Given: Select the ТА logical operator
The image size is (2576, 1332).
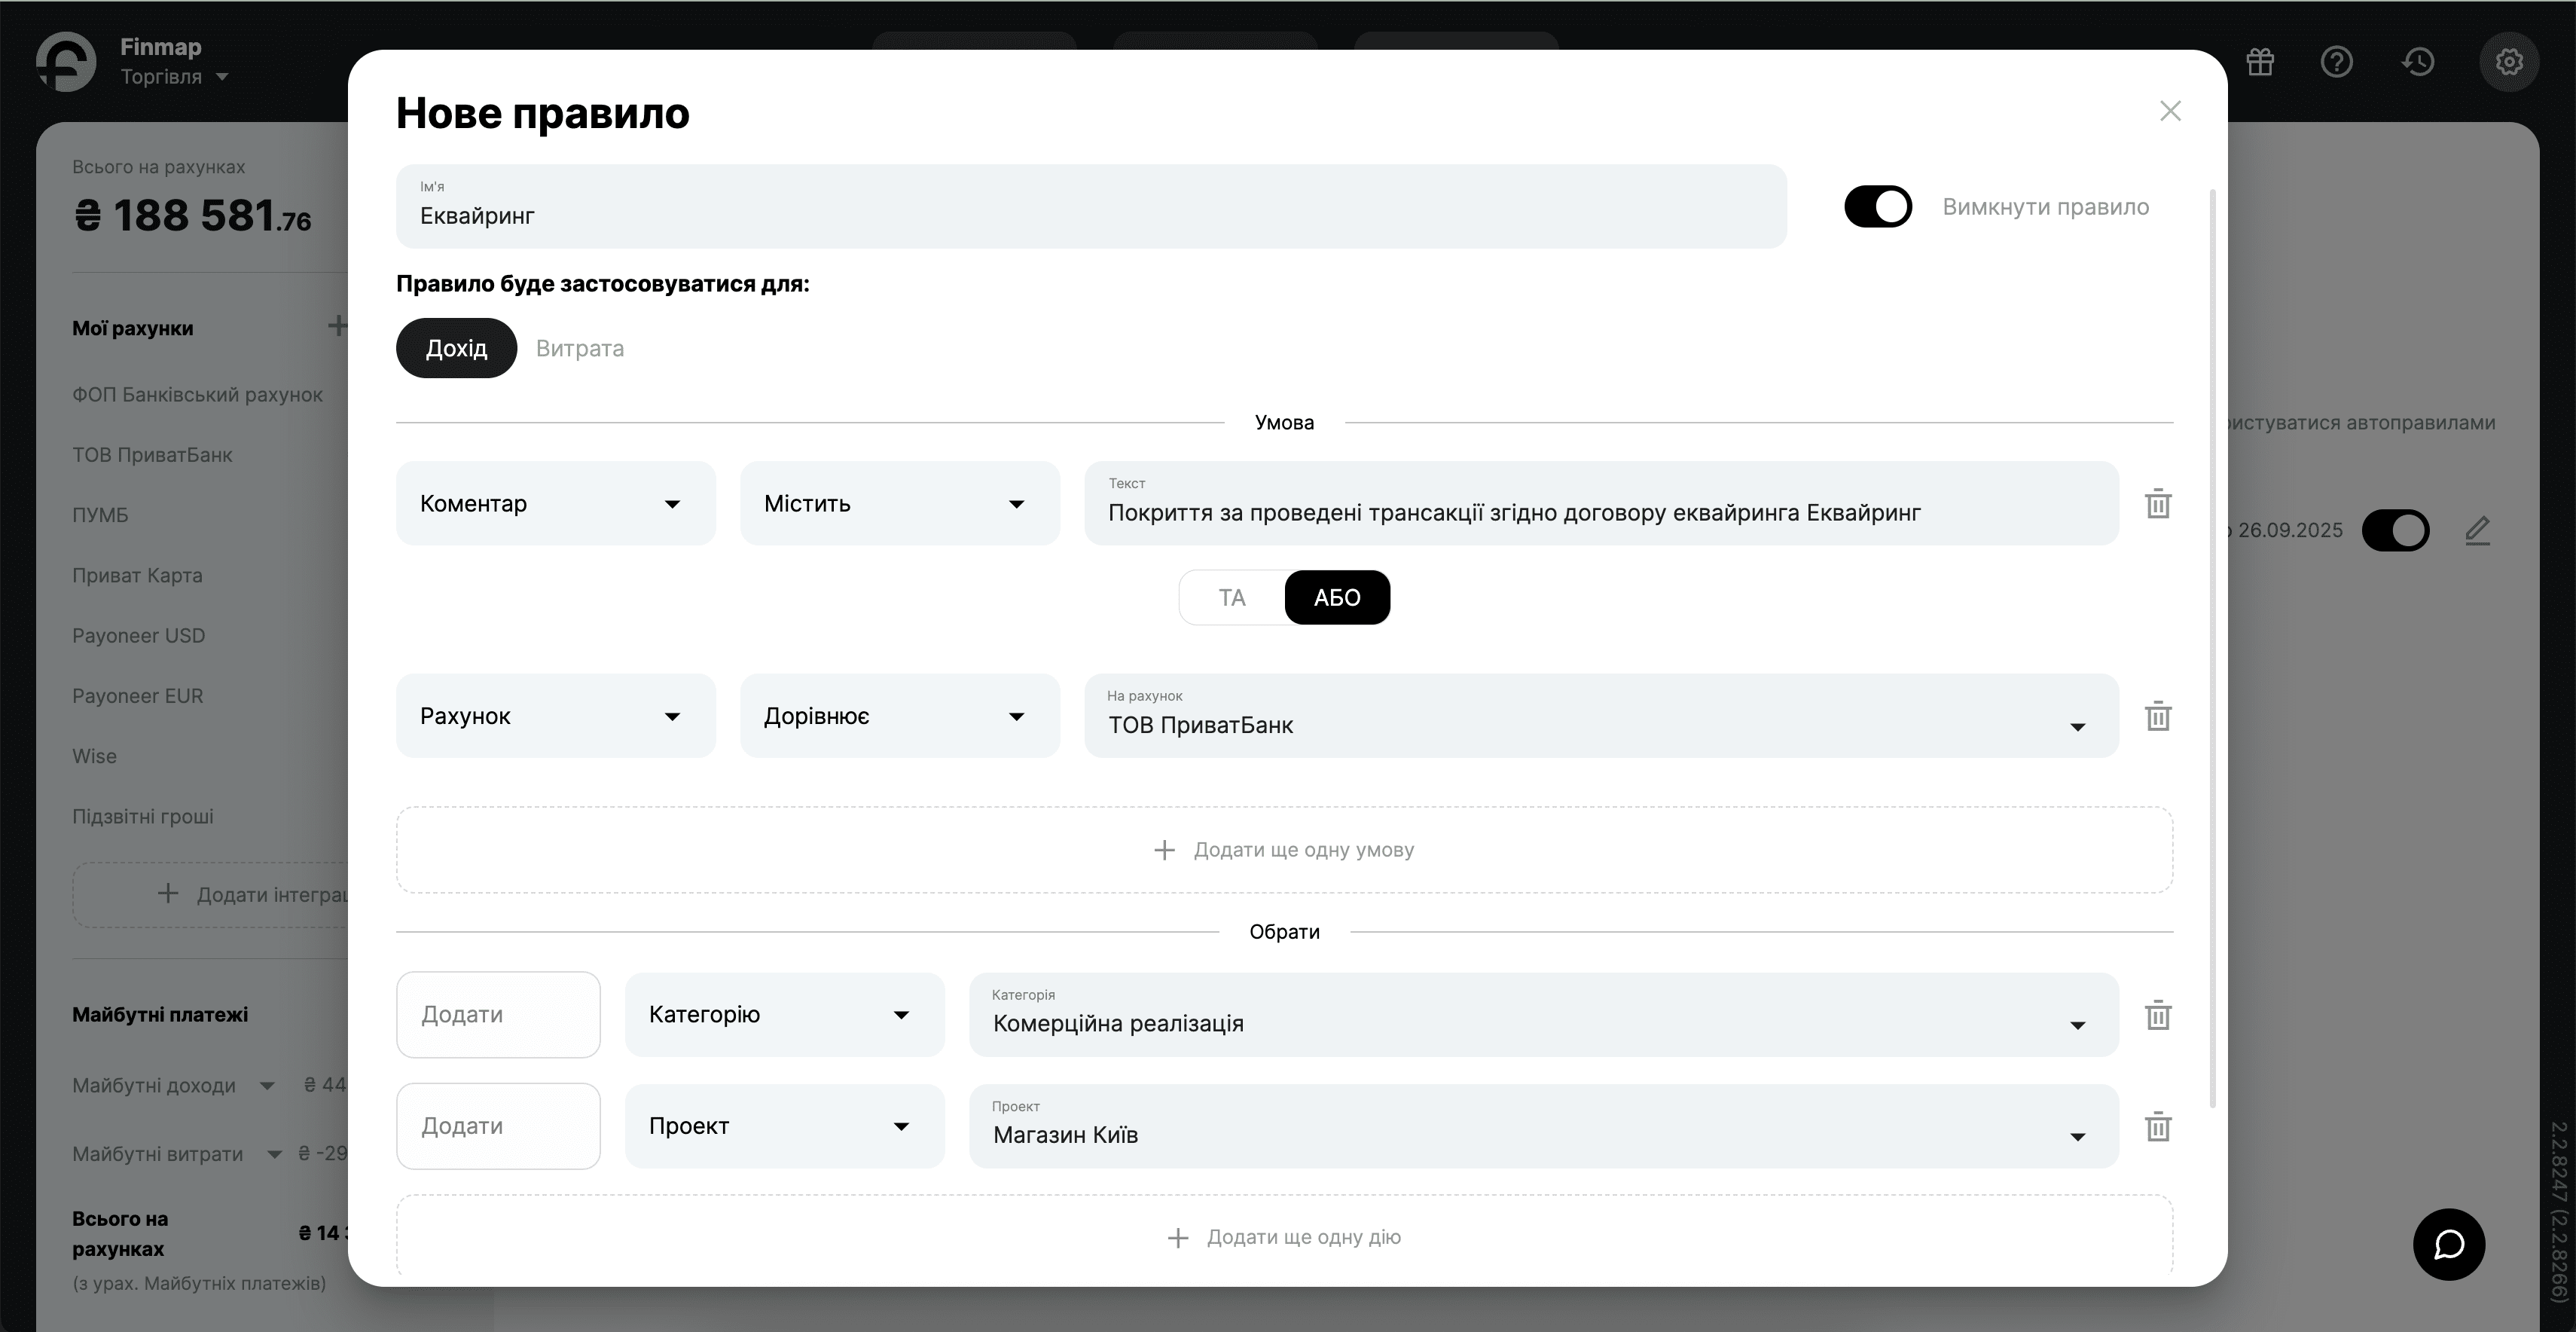Looking at the screenshot, I should 1232,598.
